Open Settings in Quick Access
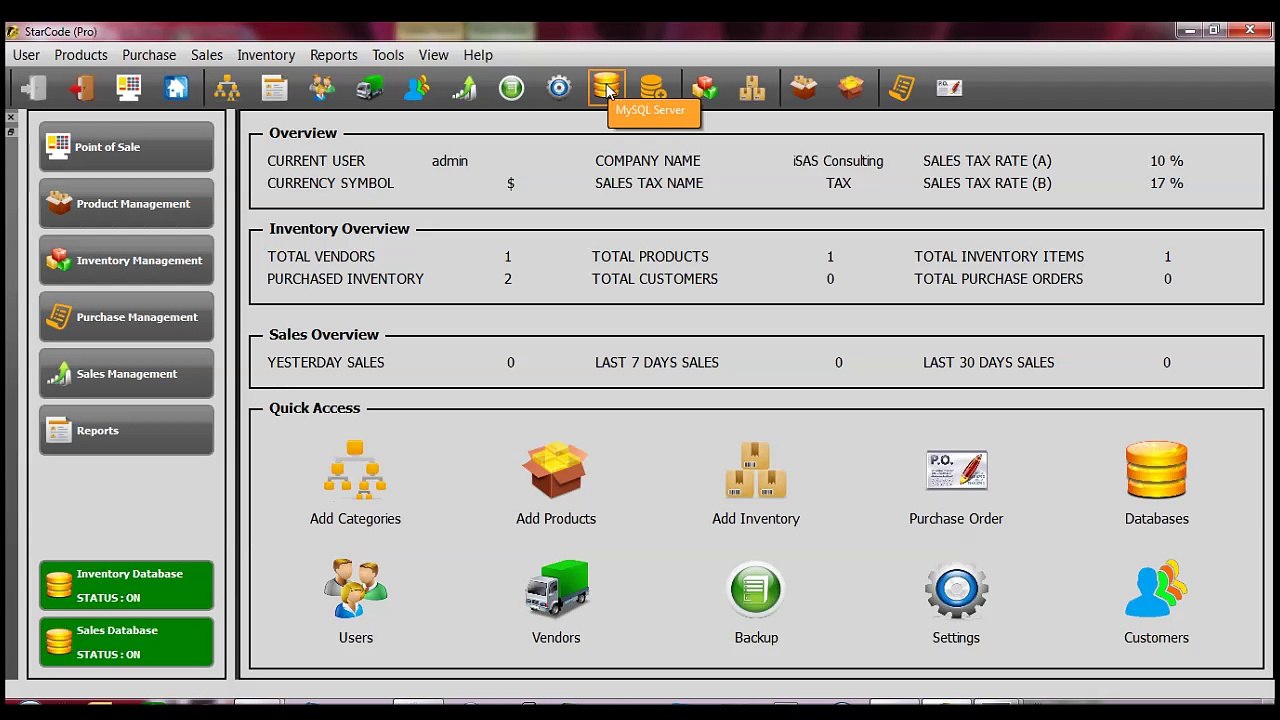This screenshot has width=1280, height=720. 956,602
